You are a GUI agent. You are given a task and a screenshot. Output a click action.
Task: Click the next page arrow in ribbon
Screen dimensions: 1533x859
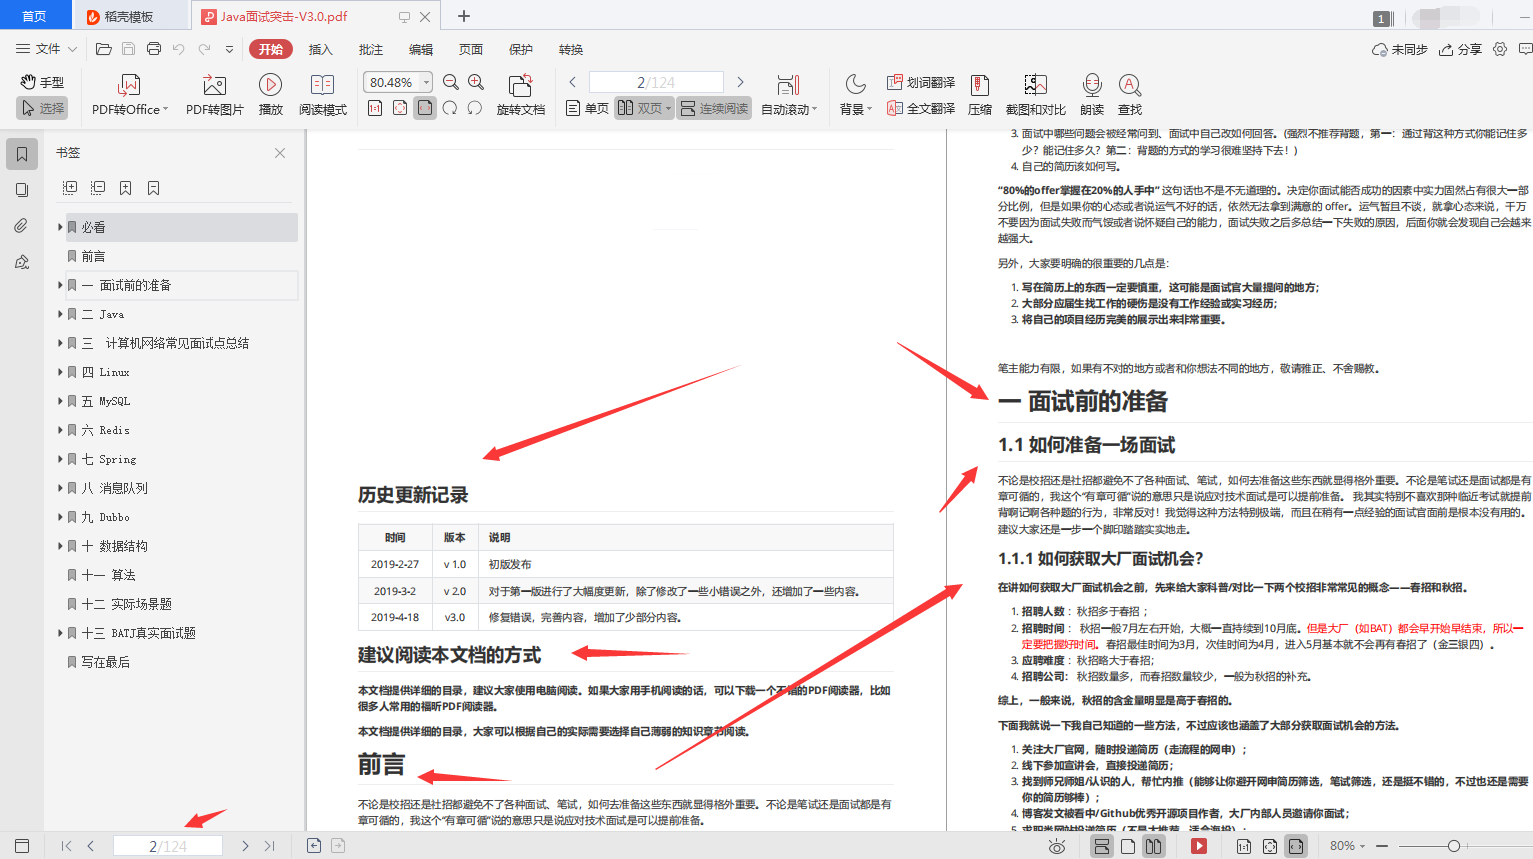click(740, 82)
